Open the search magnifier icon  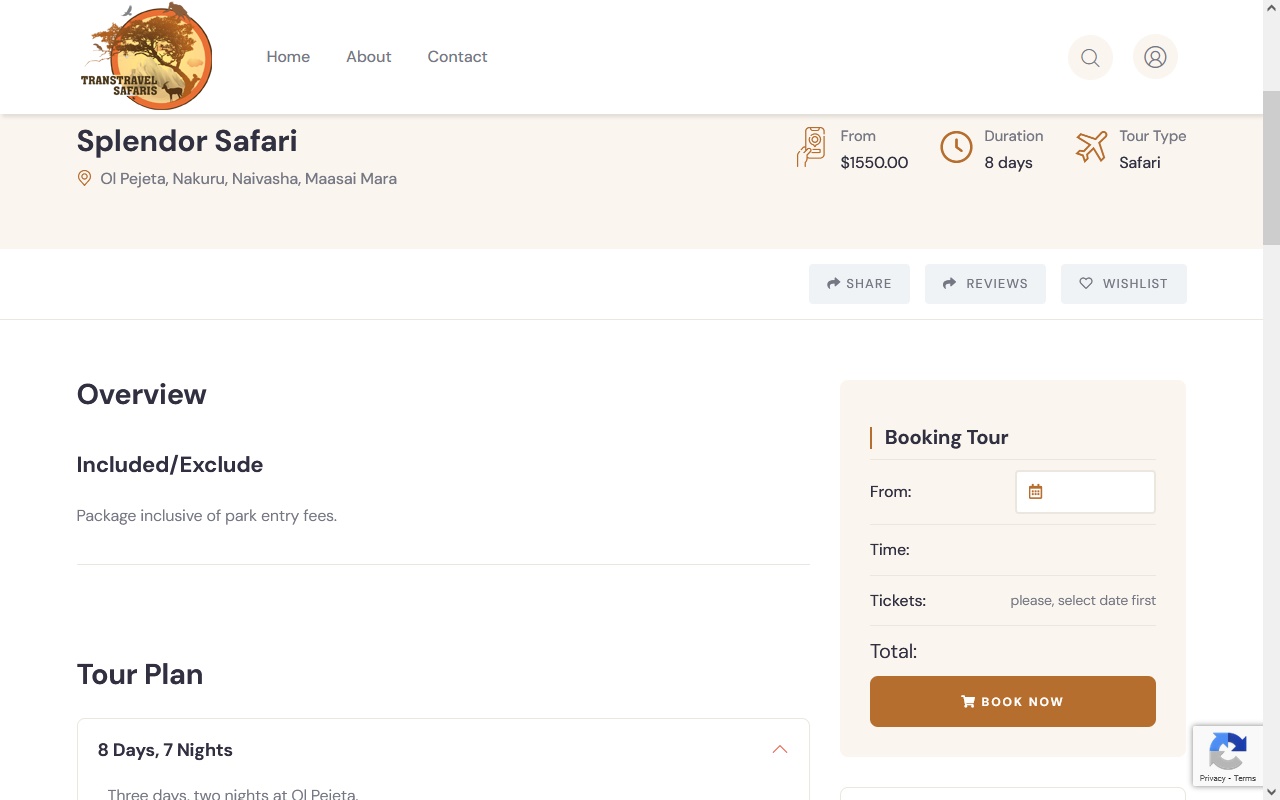[1090, 58]
